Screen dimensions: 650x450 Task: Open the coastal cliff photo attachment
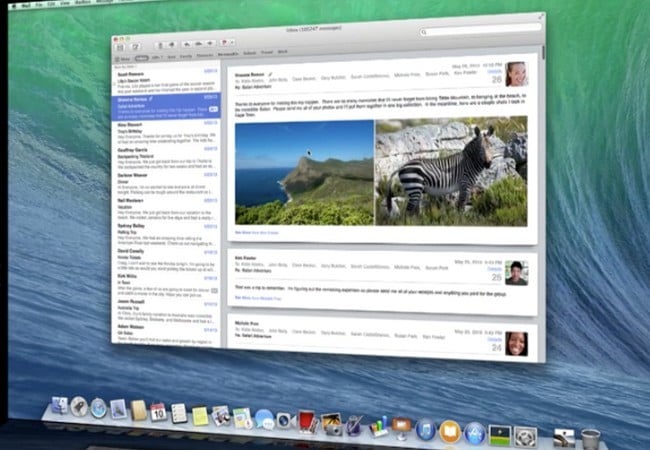coord(304,173)
